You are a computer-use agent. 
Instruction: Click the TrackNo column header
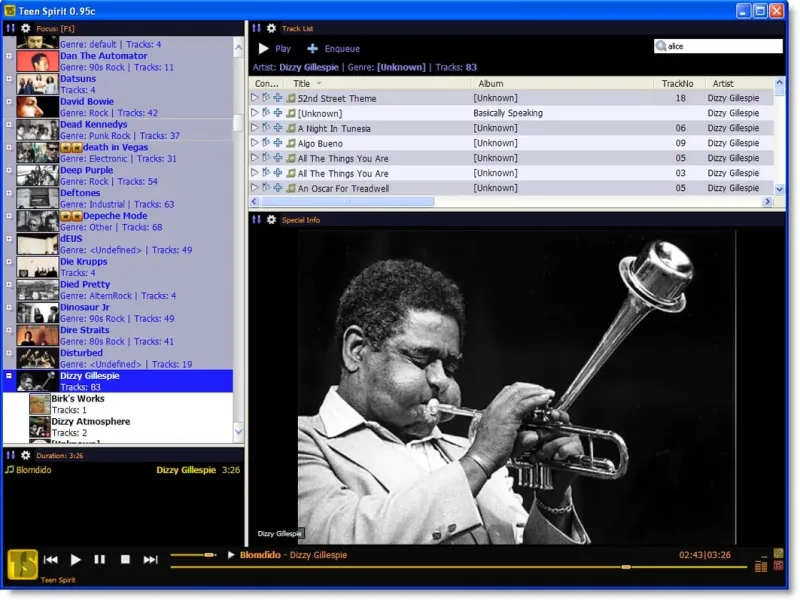[677, 84]
